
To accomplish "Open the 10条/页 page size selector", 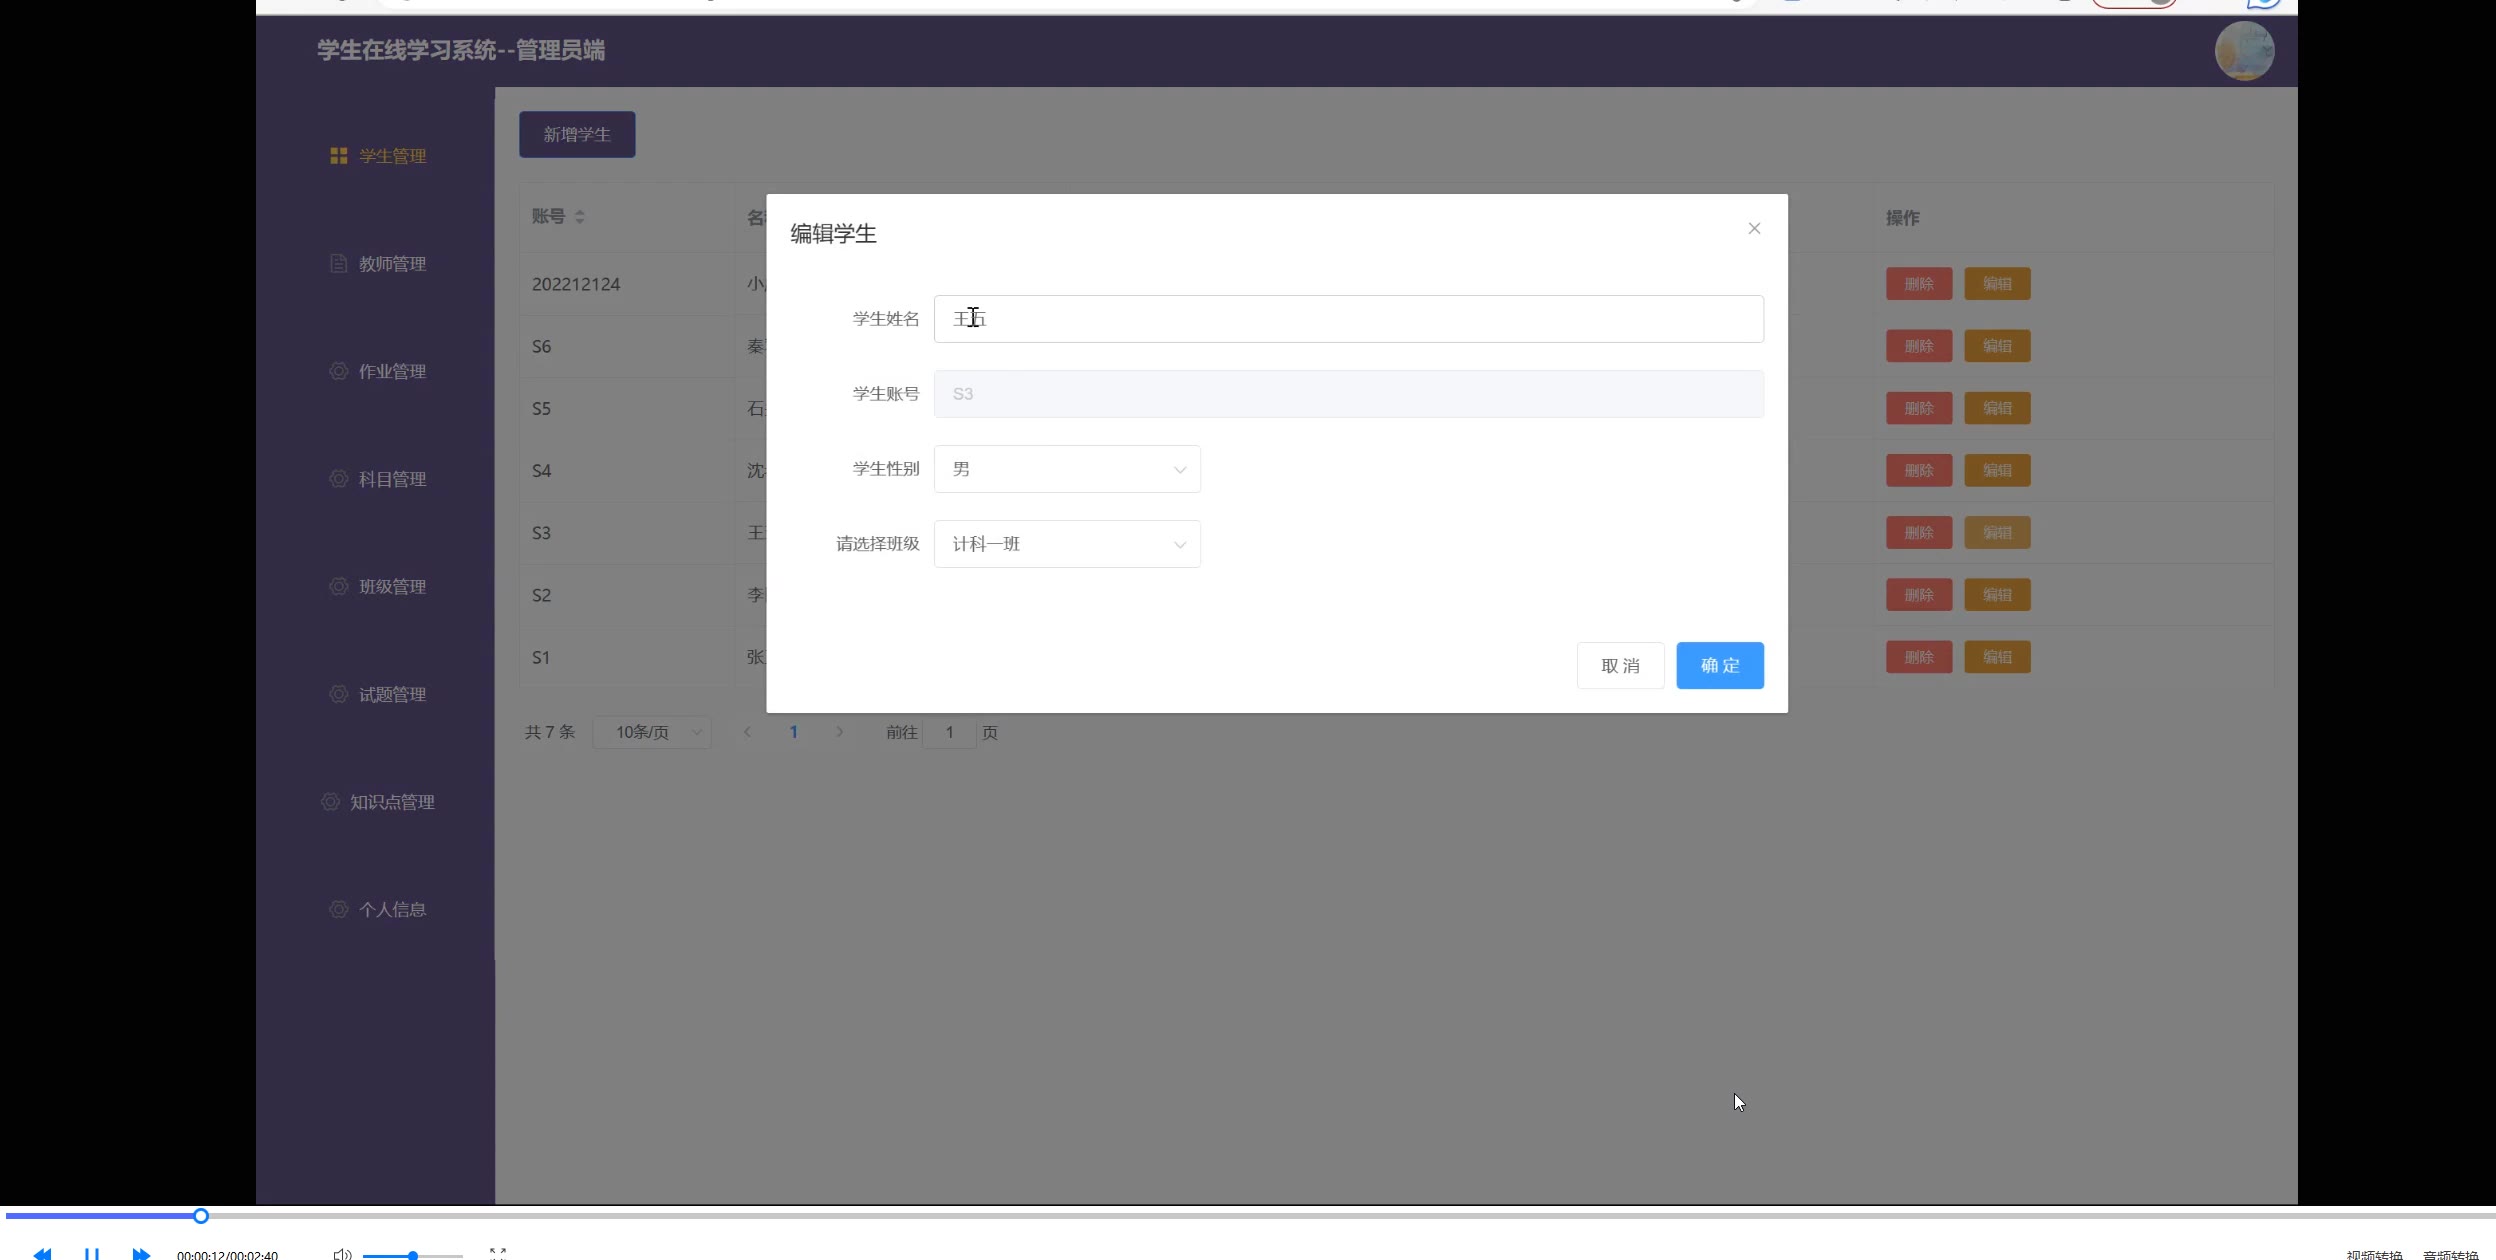I will pyautogui.click(x=651, y=733).
